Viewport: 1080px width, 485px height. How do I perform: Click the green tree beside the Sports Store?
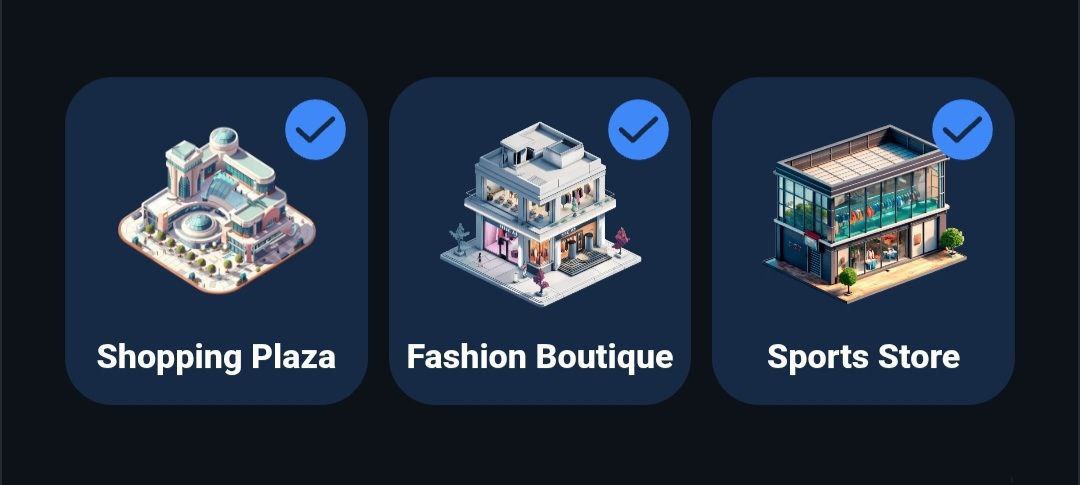click(951, 240)
